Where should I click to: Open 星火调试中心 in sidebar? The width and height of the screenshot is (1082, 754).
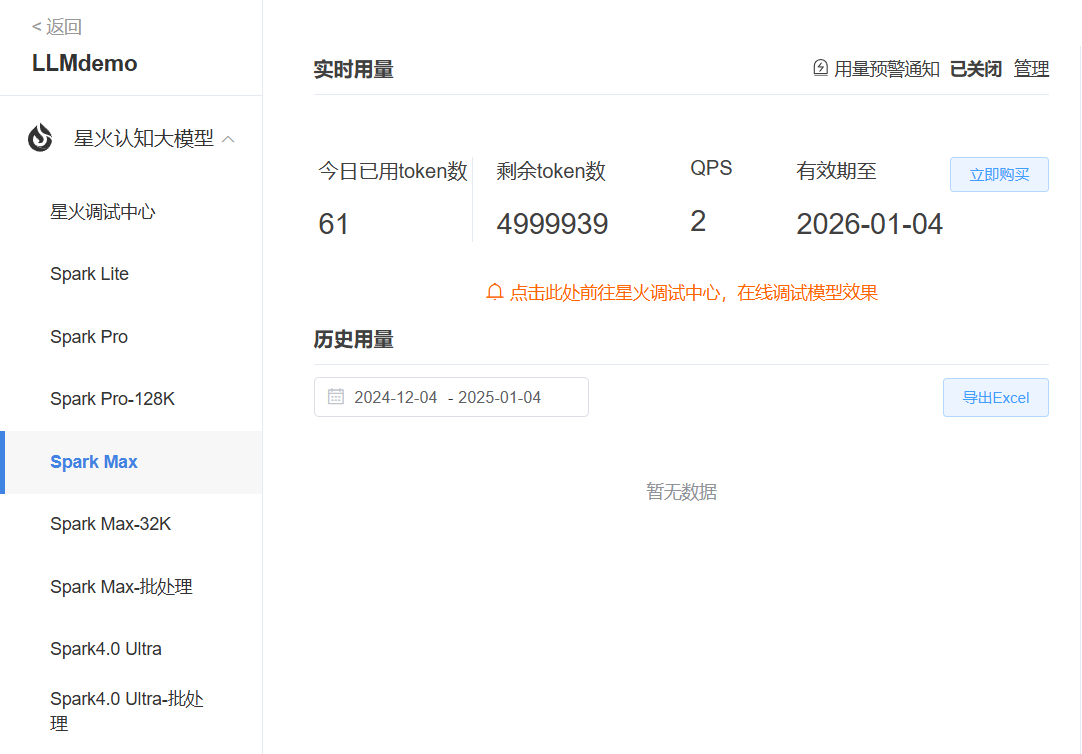(103, 212)
